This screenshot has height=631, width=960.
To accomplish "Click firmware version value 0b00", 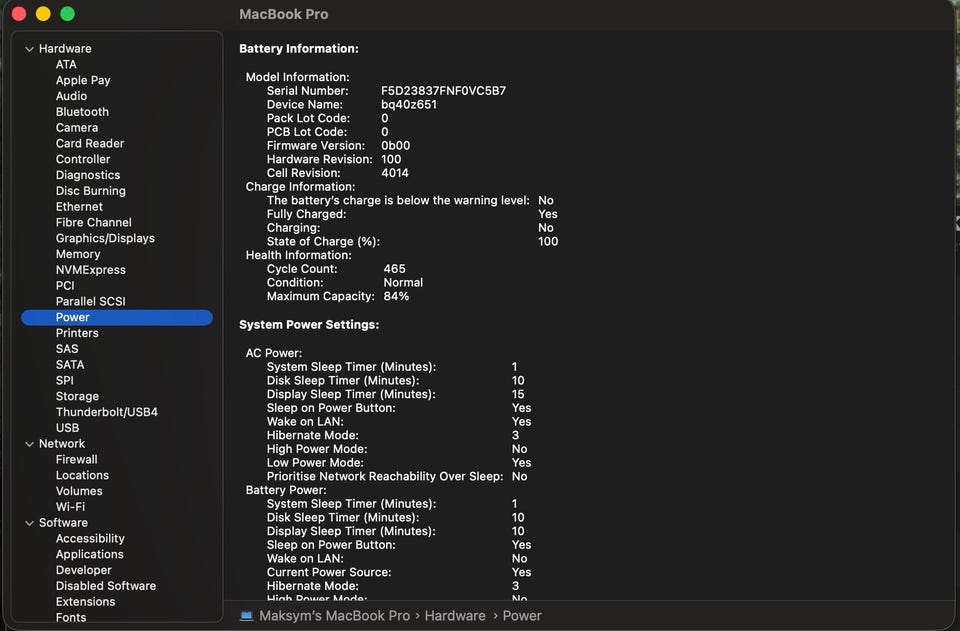I will tap(396, 146).
